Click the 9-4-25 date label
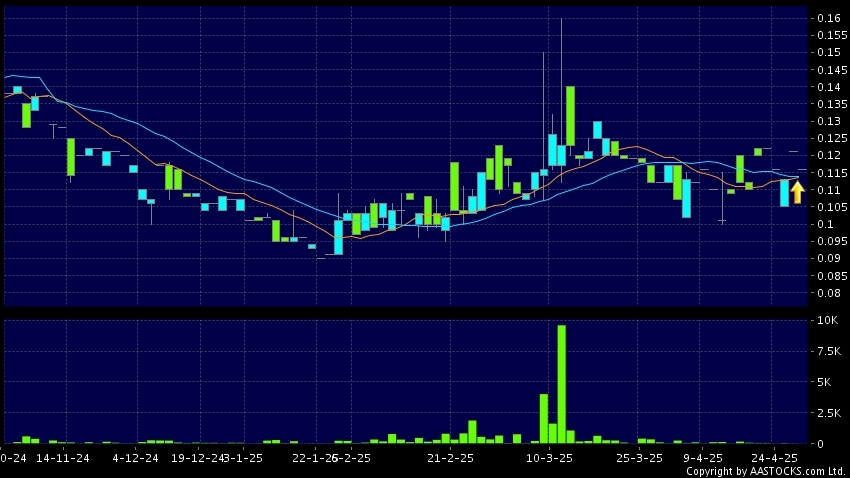Viewport: 850px width, 478px height. pos(703,458)
